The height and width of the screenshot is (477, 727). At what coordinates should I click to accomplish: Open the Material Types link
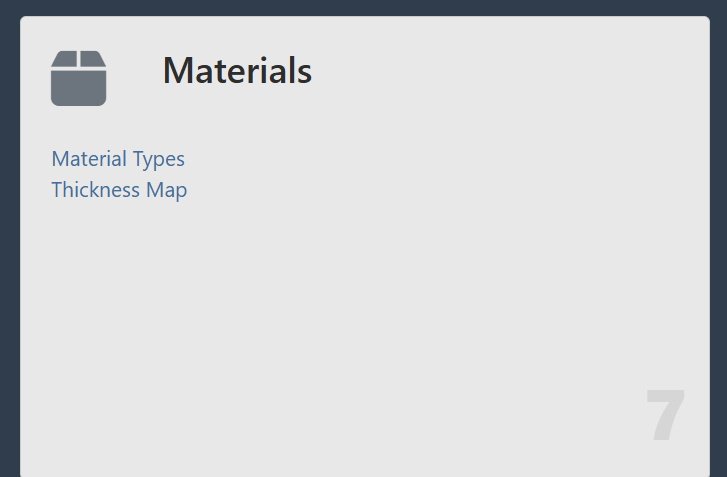click(x=118, y=159)
